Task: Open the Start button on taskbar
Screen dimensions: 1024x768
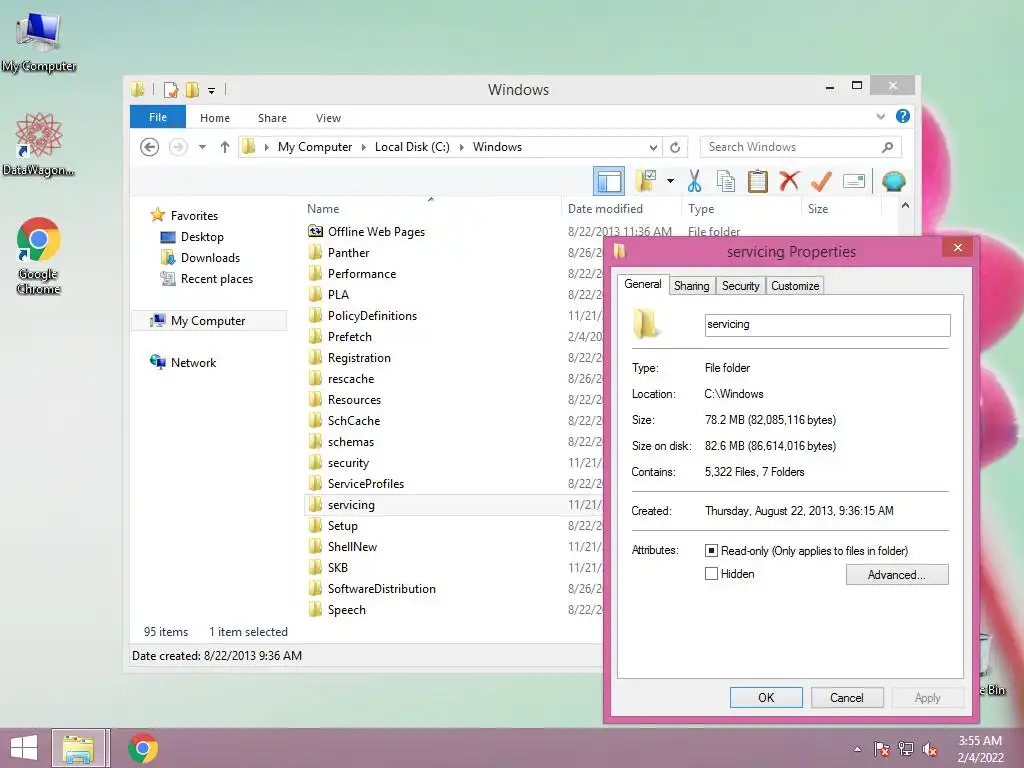Action: (x=24, y=748)
